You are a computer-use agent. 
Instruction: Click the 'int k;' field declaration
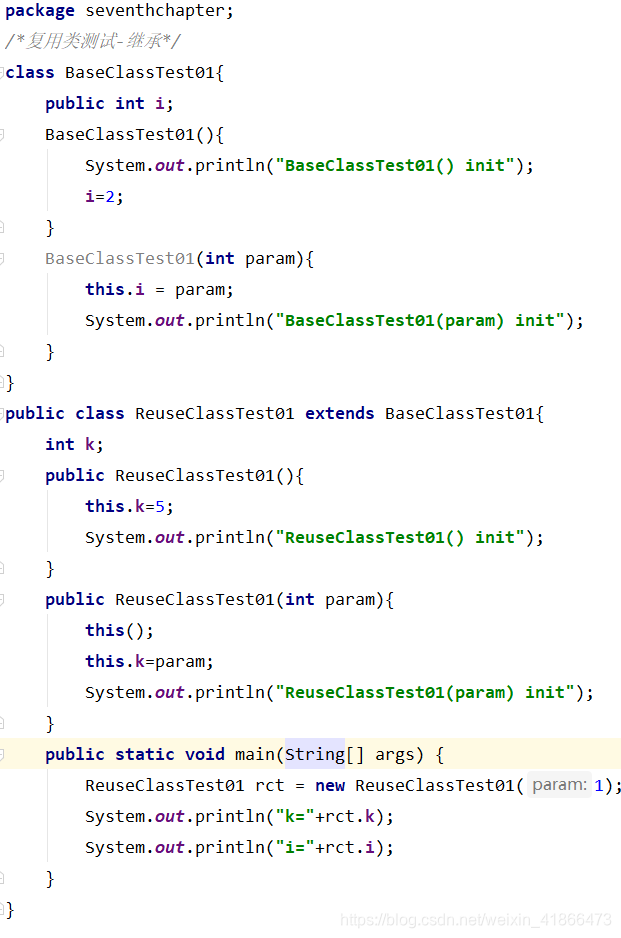(x=74, y=444)
